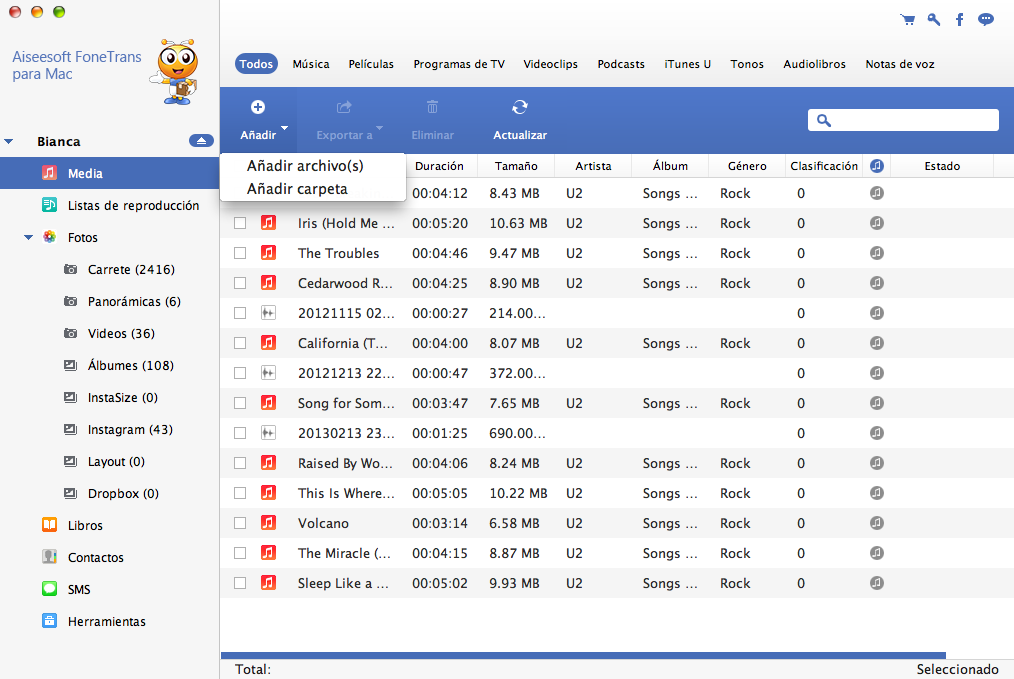Click the Actualizar refresh icon
Image resolution: width=1014 pixels, height=679 pixels.
(520, 107)
